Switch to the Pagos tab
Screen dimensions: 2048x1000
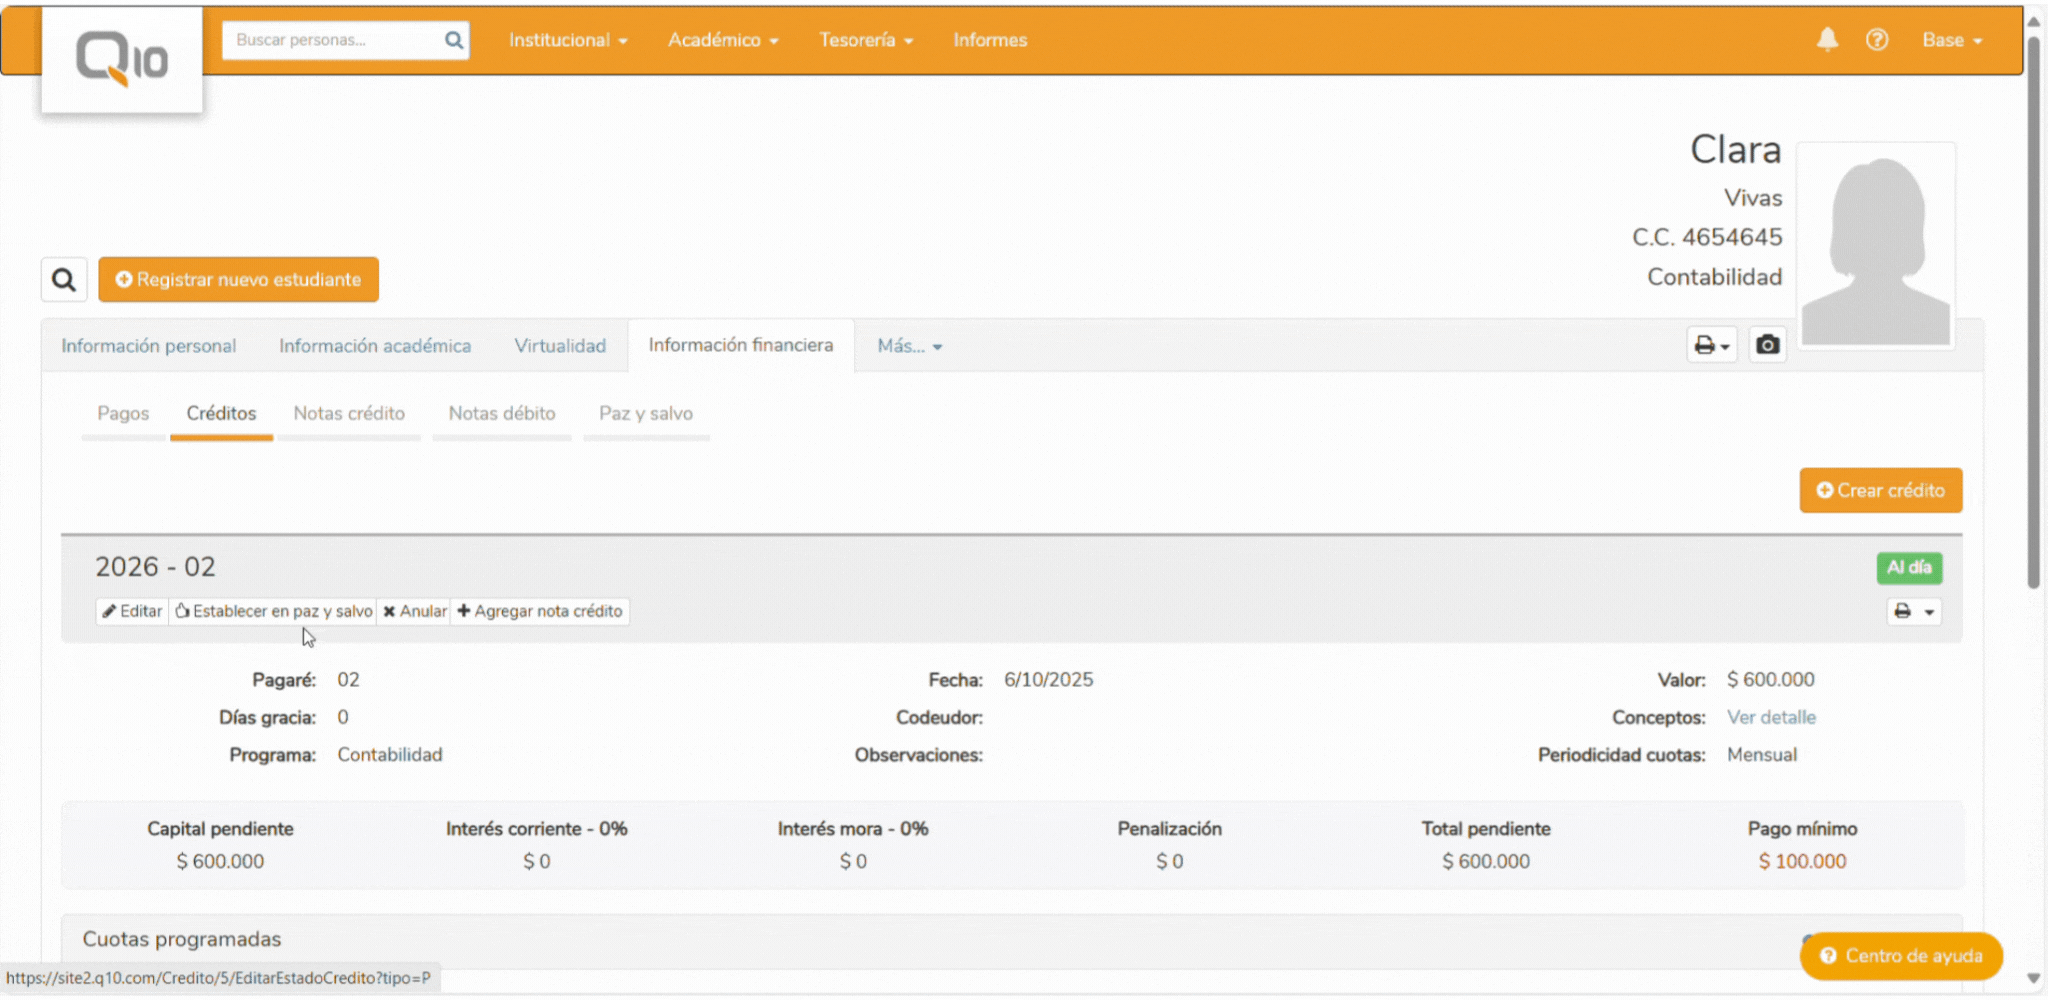(123, 414)
